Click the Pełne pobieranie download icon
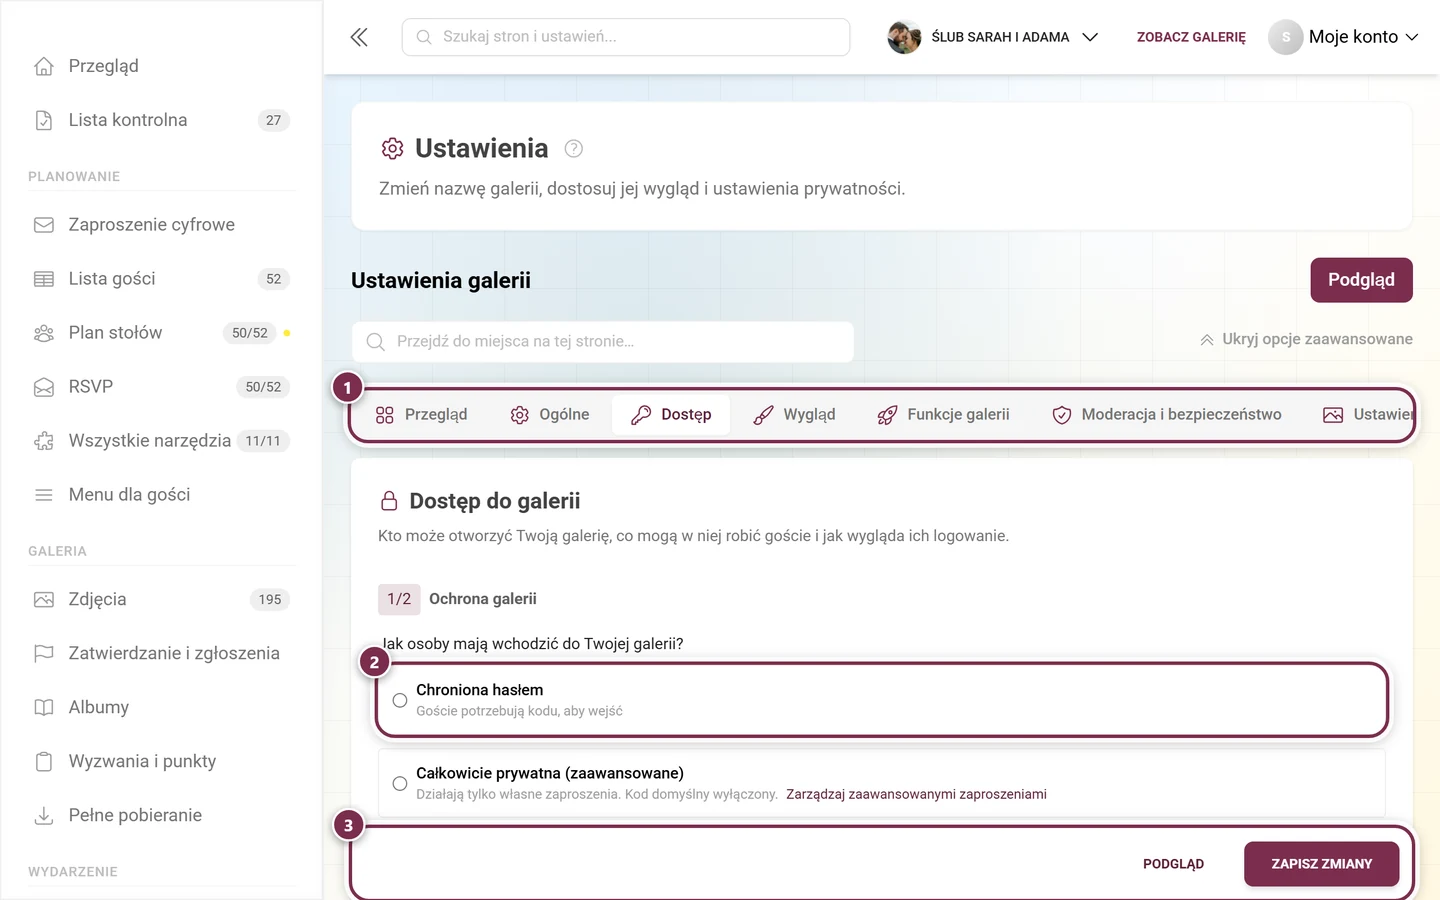Image resolution: width=1440 pixels, height=900 pixels. pyautogui.click(x=44, y=816)
